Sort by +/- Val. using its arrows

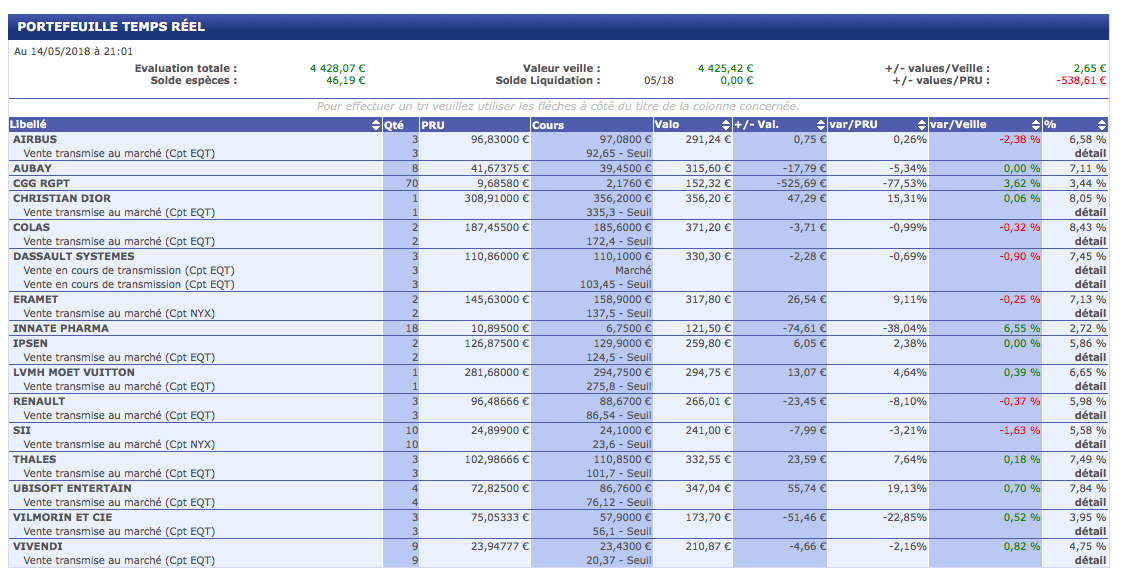819,125
